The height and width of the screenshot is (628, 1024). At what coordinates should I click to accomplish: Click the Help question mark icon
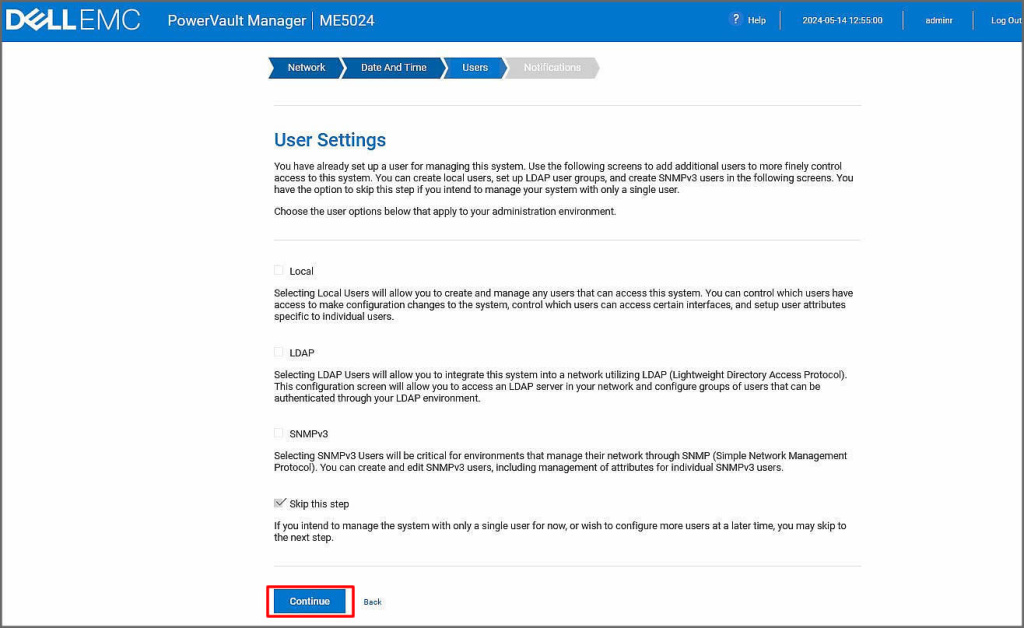pos(736,20)
